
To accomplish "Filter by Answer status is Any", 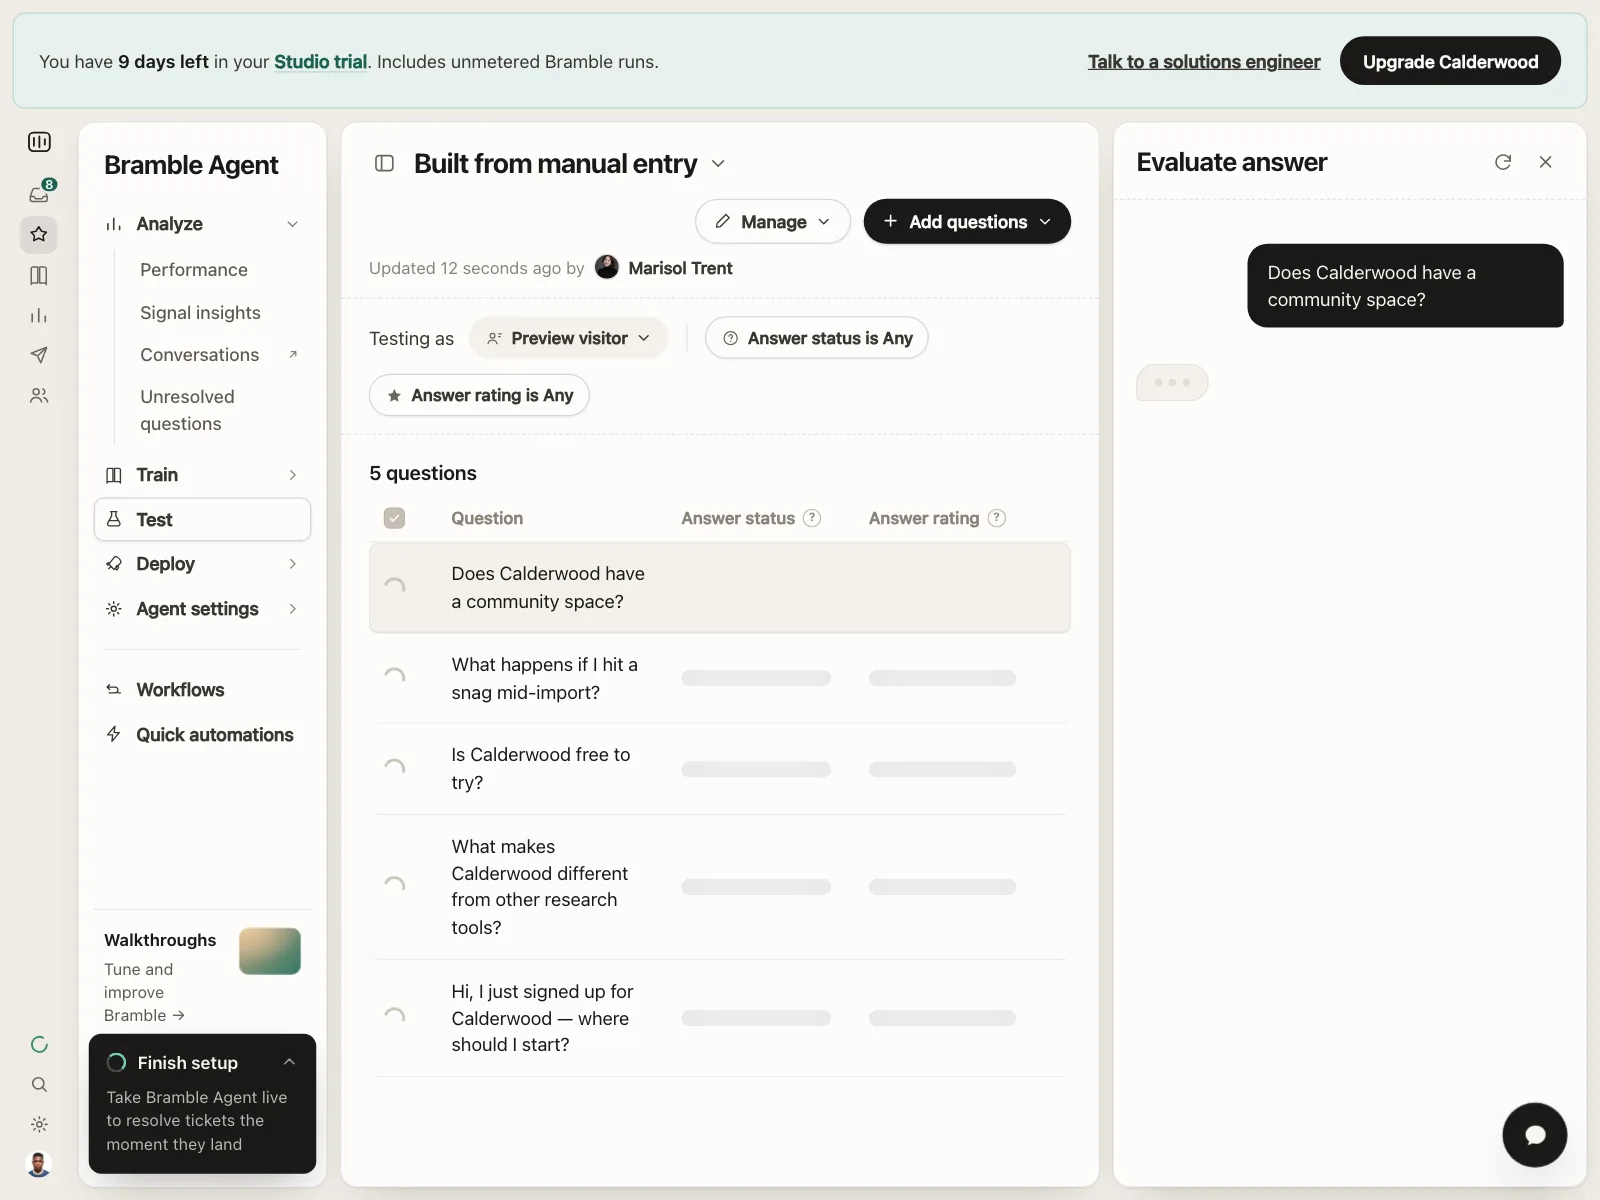I will pos(817,338).
